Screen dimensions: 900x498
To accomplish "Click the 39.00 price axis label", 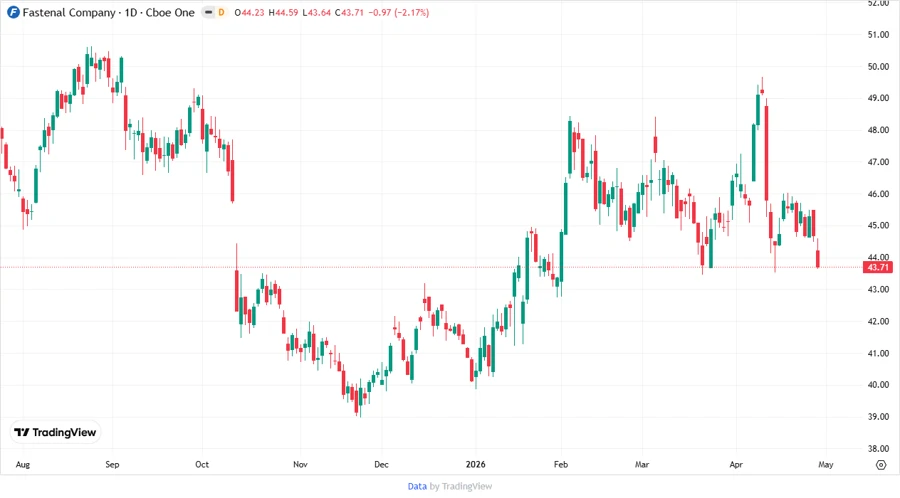I will (x=878, y=417).
